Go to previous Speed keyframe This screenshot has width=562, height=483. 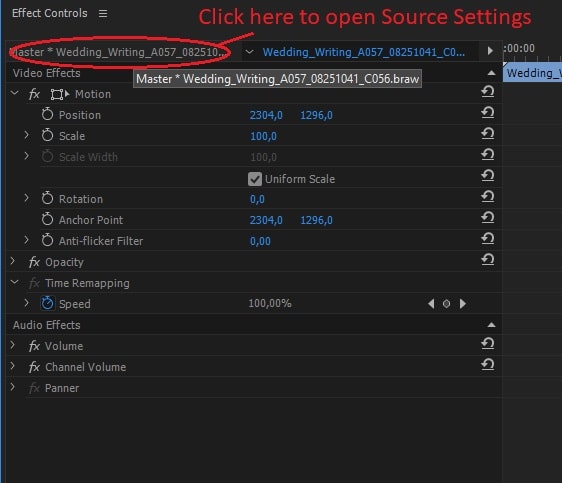pyautogui.click(x=431, y=304)
